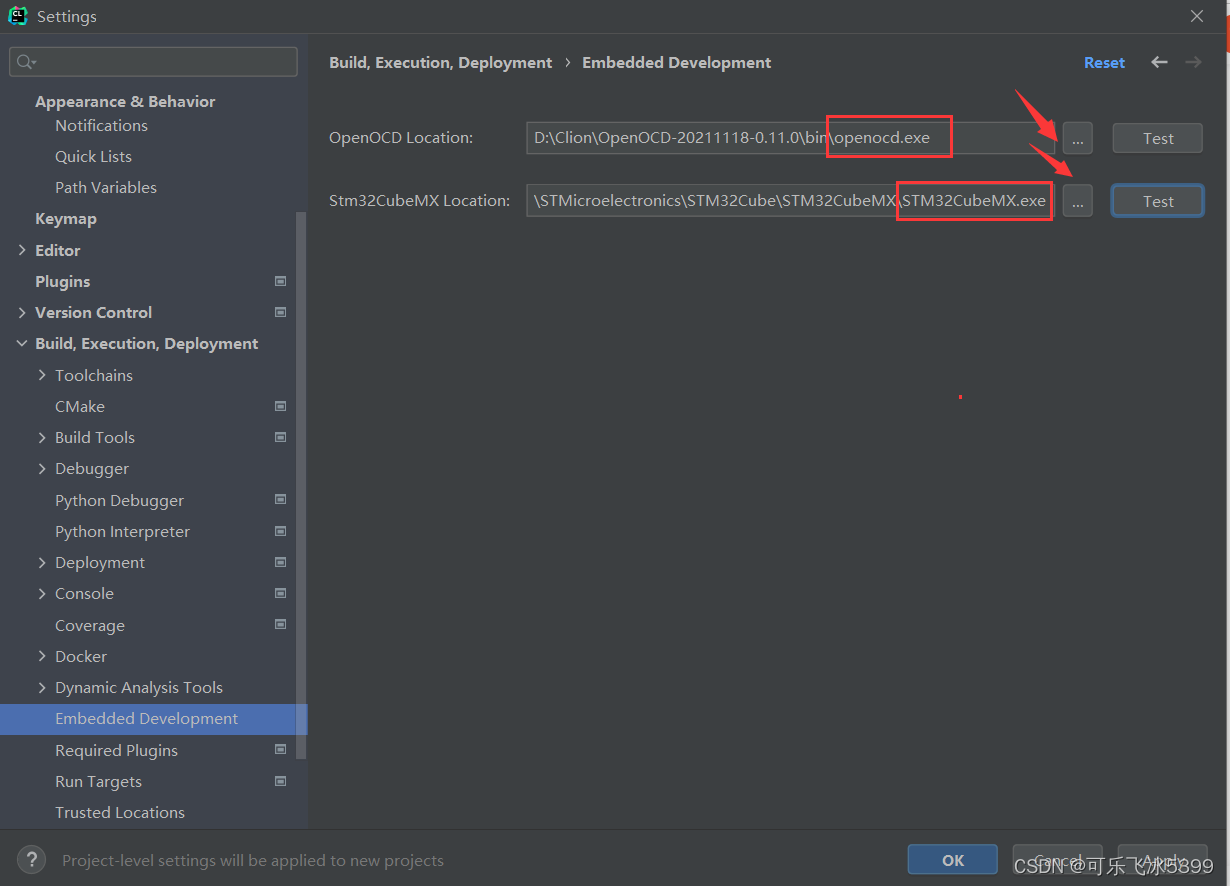Click the Reset link
The width and height of the screenshot is (1230, 886).
point(1104,62)
